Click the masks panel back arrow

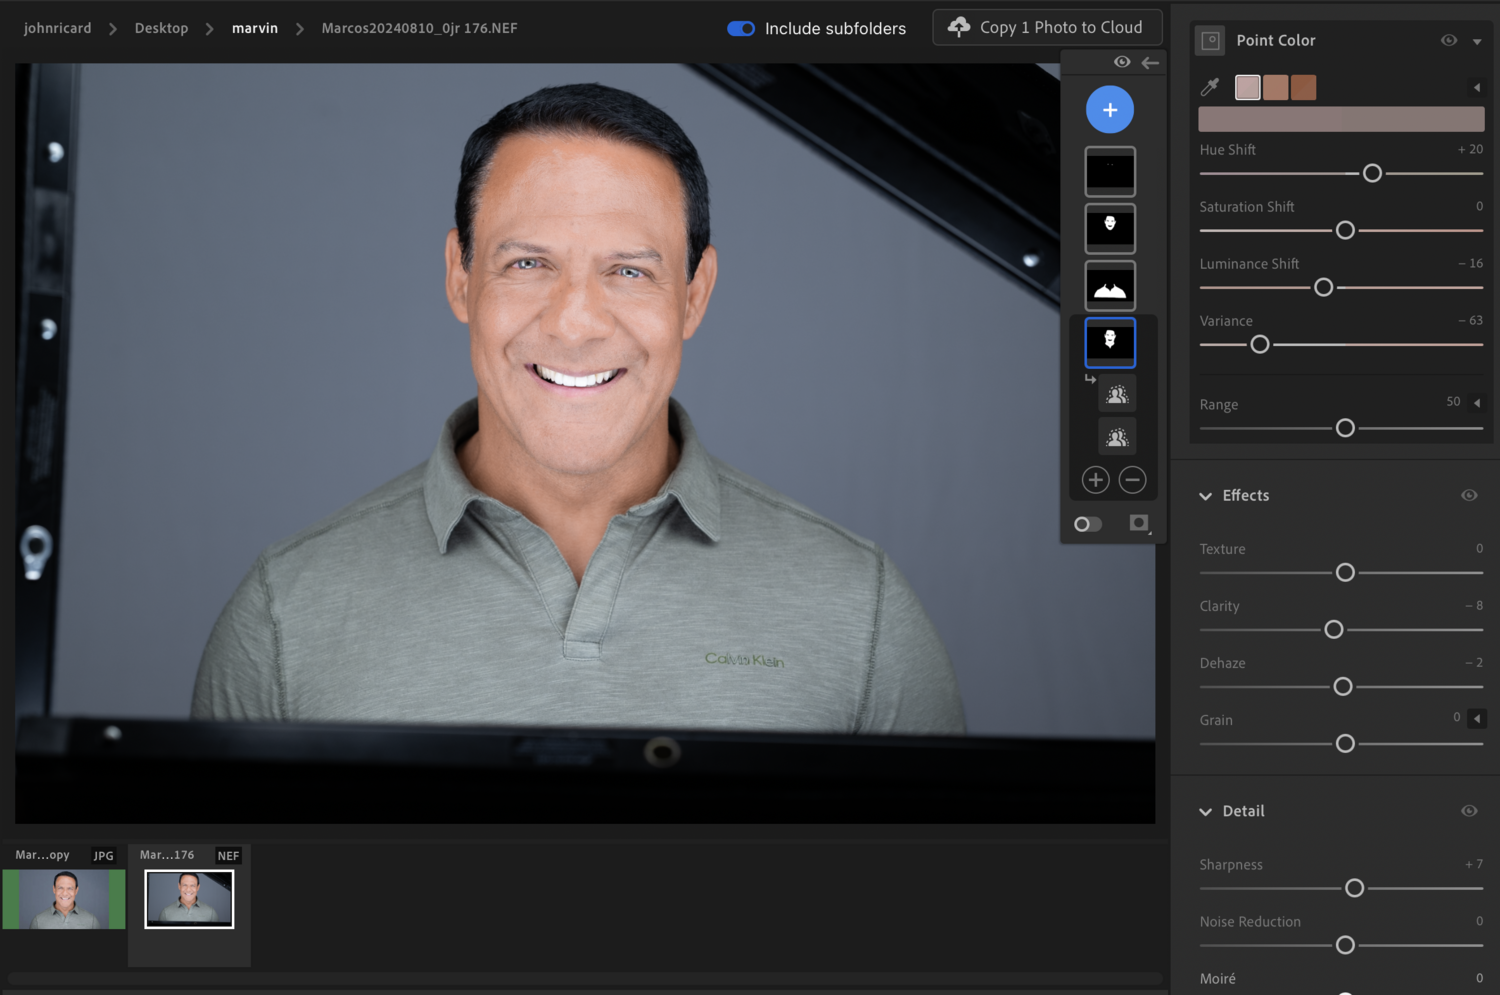point(1150,62)
